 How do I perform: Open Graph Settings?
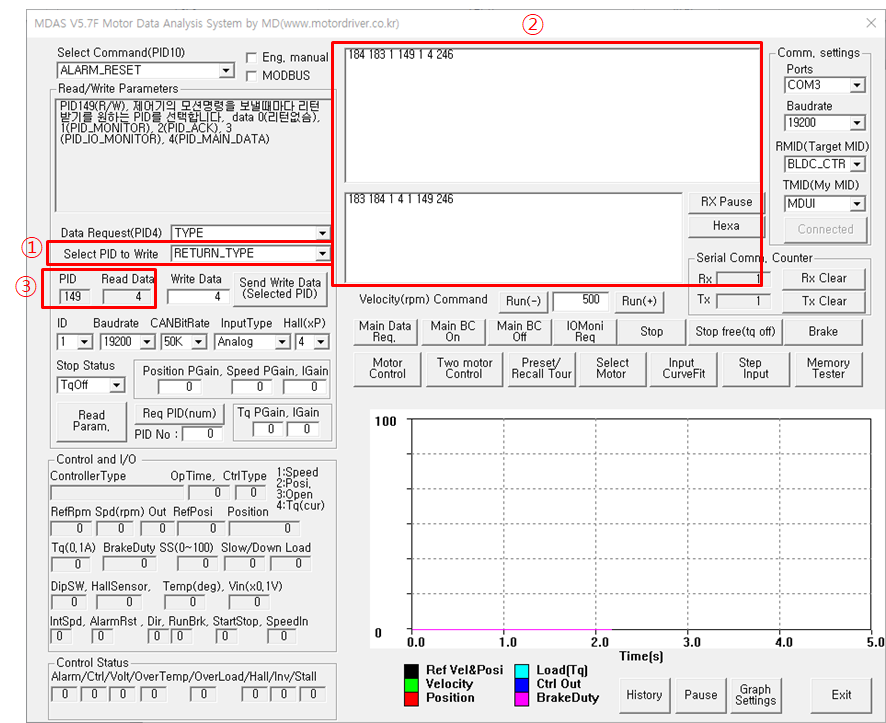755,695
